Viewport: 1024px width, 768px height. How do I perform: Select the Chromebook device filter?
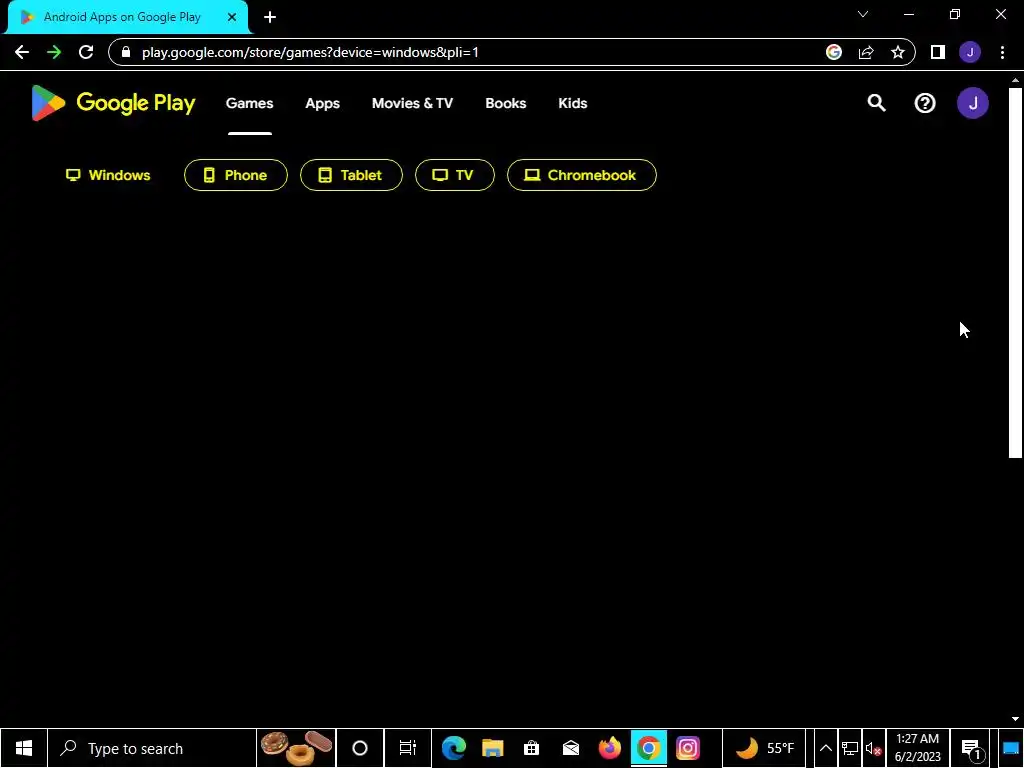[582, 175]
